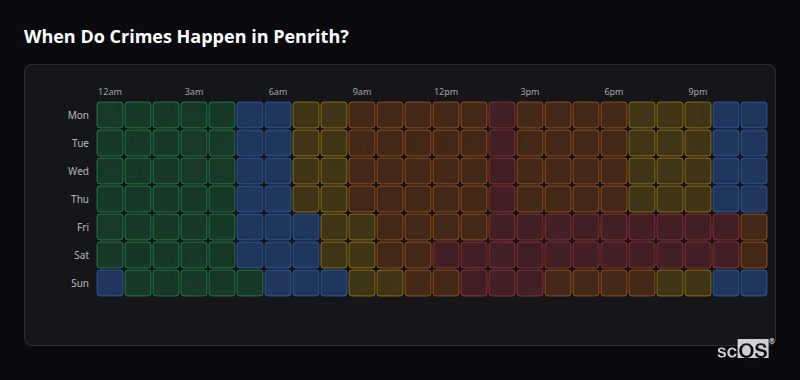This screenshot has width=800, height=380.
Task: Click the Sunday 9pm yellow cell
Action: pyautogui.click(x=698, y=283)
